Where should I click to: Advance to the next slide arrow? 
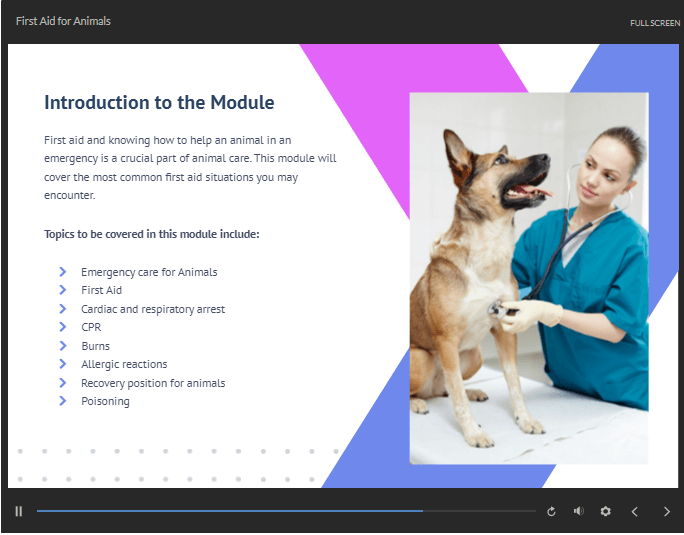tap(667, 511)
